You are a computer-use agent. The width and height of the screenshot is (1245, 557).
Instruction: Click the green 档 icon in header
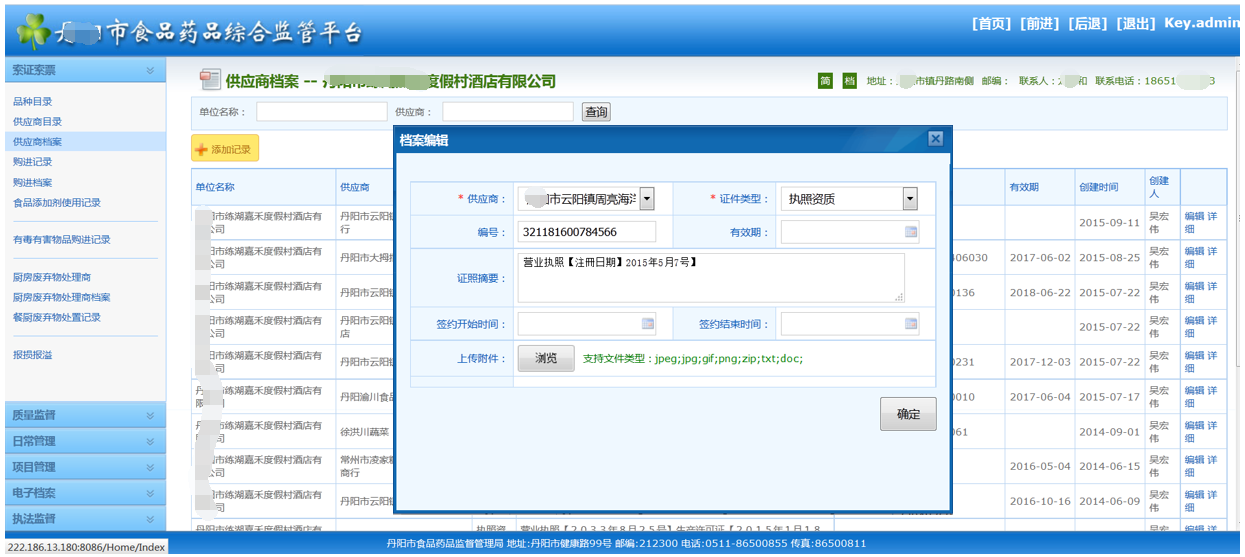pos(849,81)
